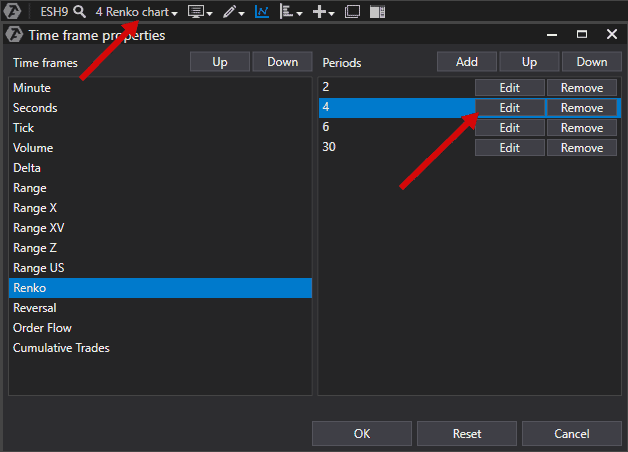The height and width of the screenshot is (452, 628).
Task: Click the side panel layout icon
Action: 377,12
